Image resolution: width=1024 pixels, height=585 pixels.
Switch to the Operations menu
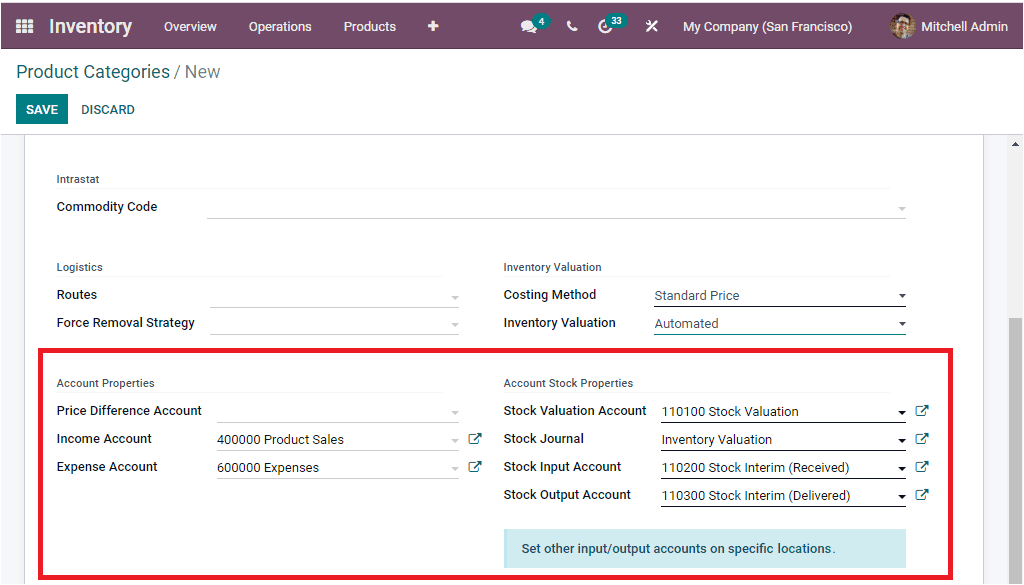point(280,27)
